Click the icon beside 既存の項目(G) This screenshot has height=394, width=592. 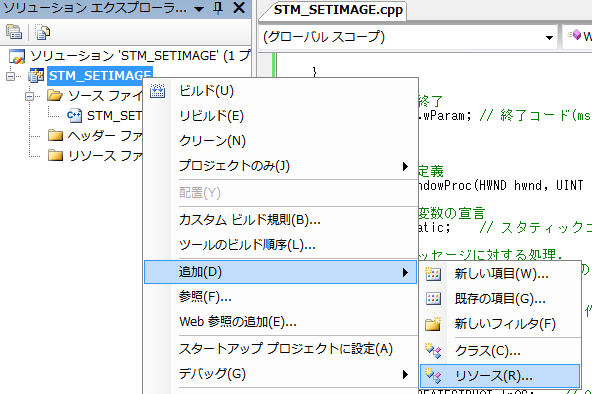(433, 299)
